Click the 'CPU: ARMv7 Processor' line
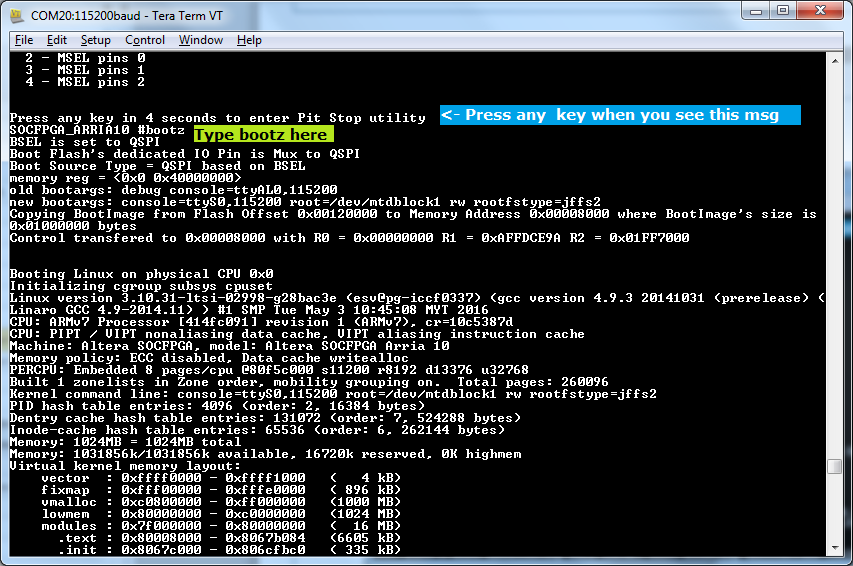 (261, 322)
